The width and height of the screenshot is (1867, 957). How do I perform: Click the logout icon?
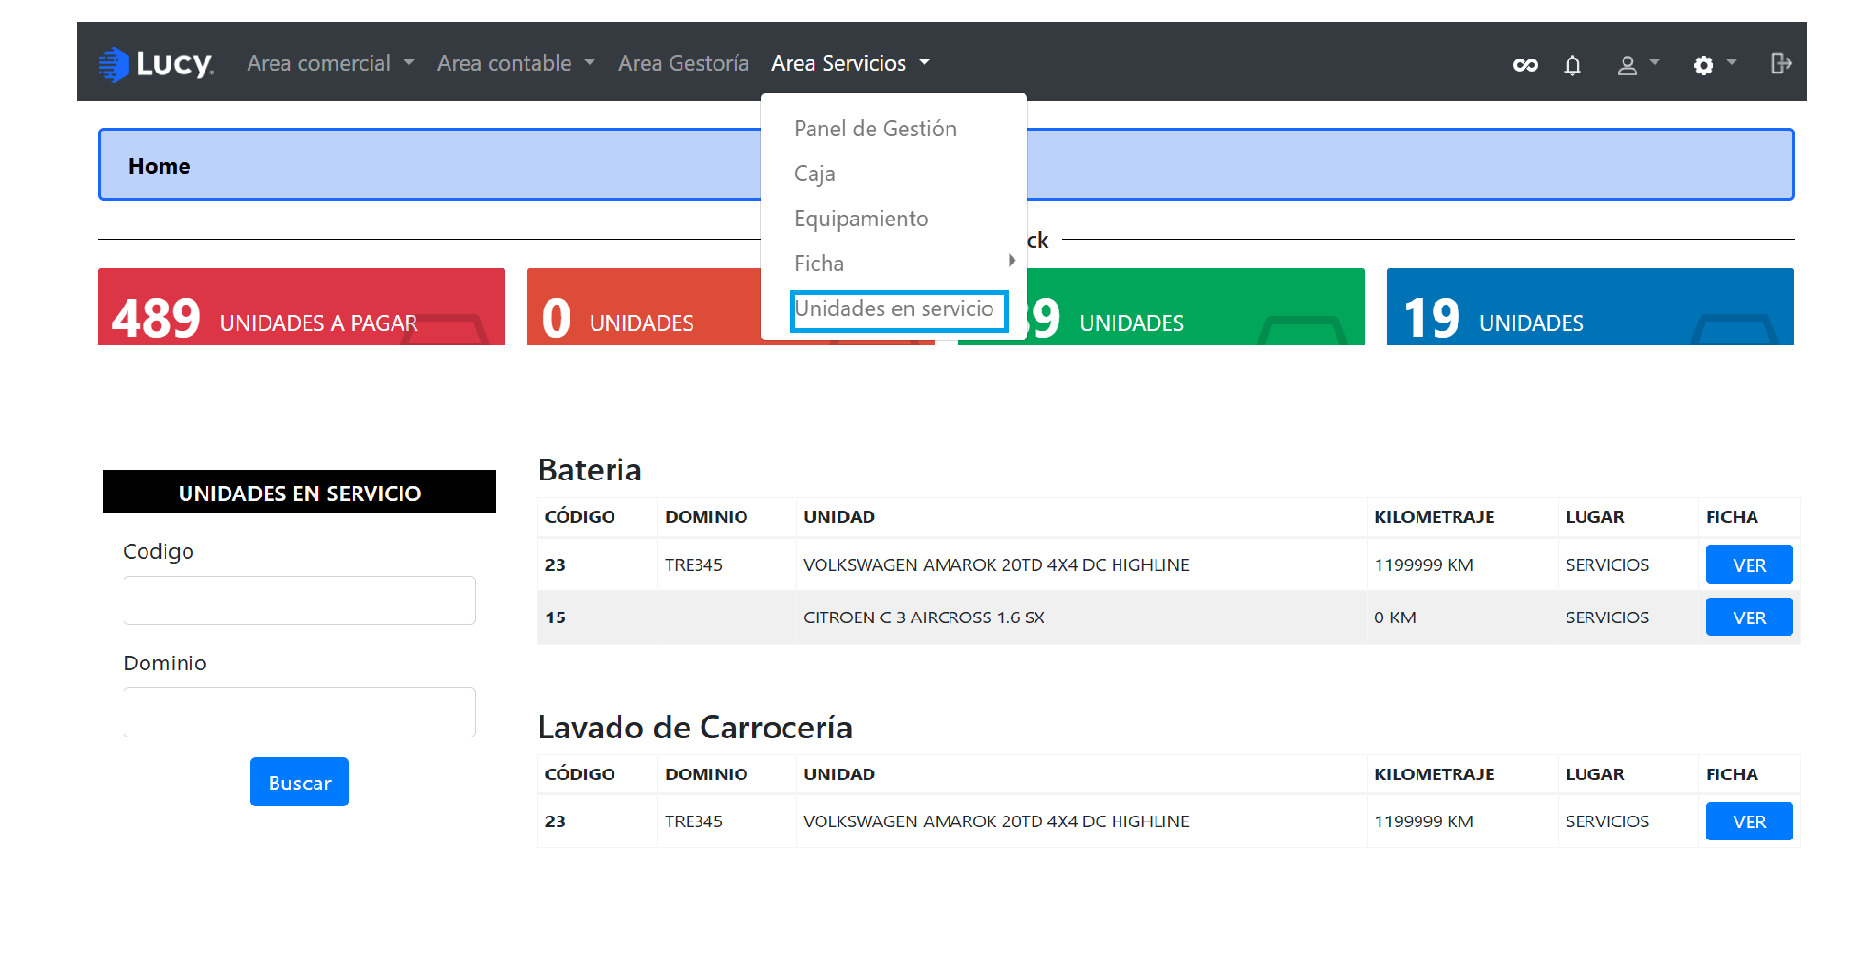pos(1781,63)
